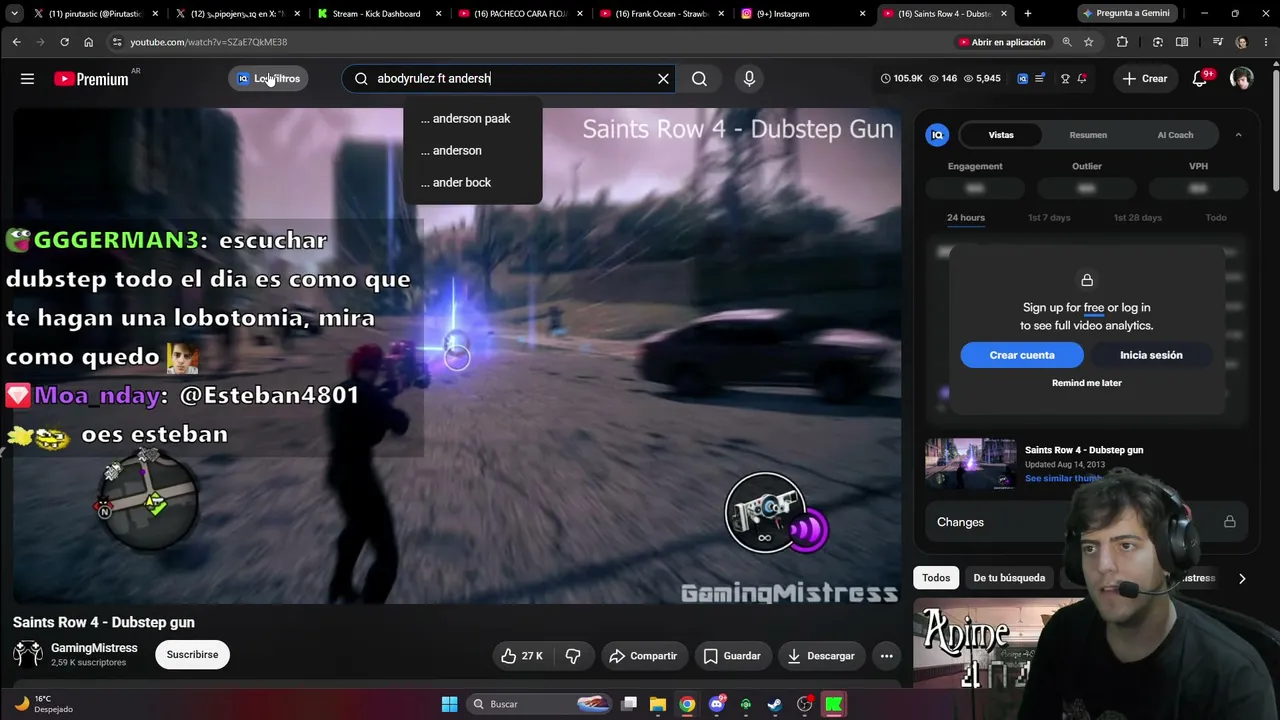Image resolution: width=1280 pixels, height=720 pixels.
Task: Open File Explorer from the taskbar
Action: tap(658, 704)
